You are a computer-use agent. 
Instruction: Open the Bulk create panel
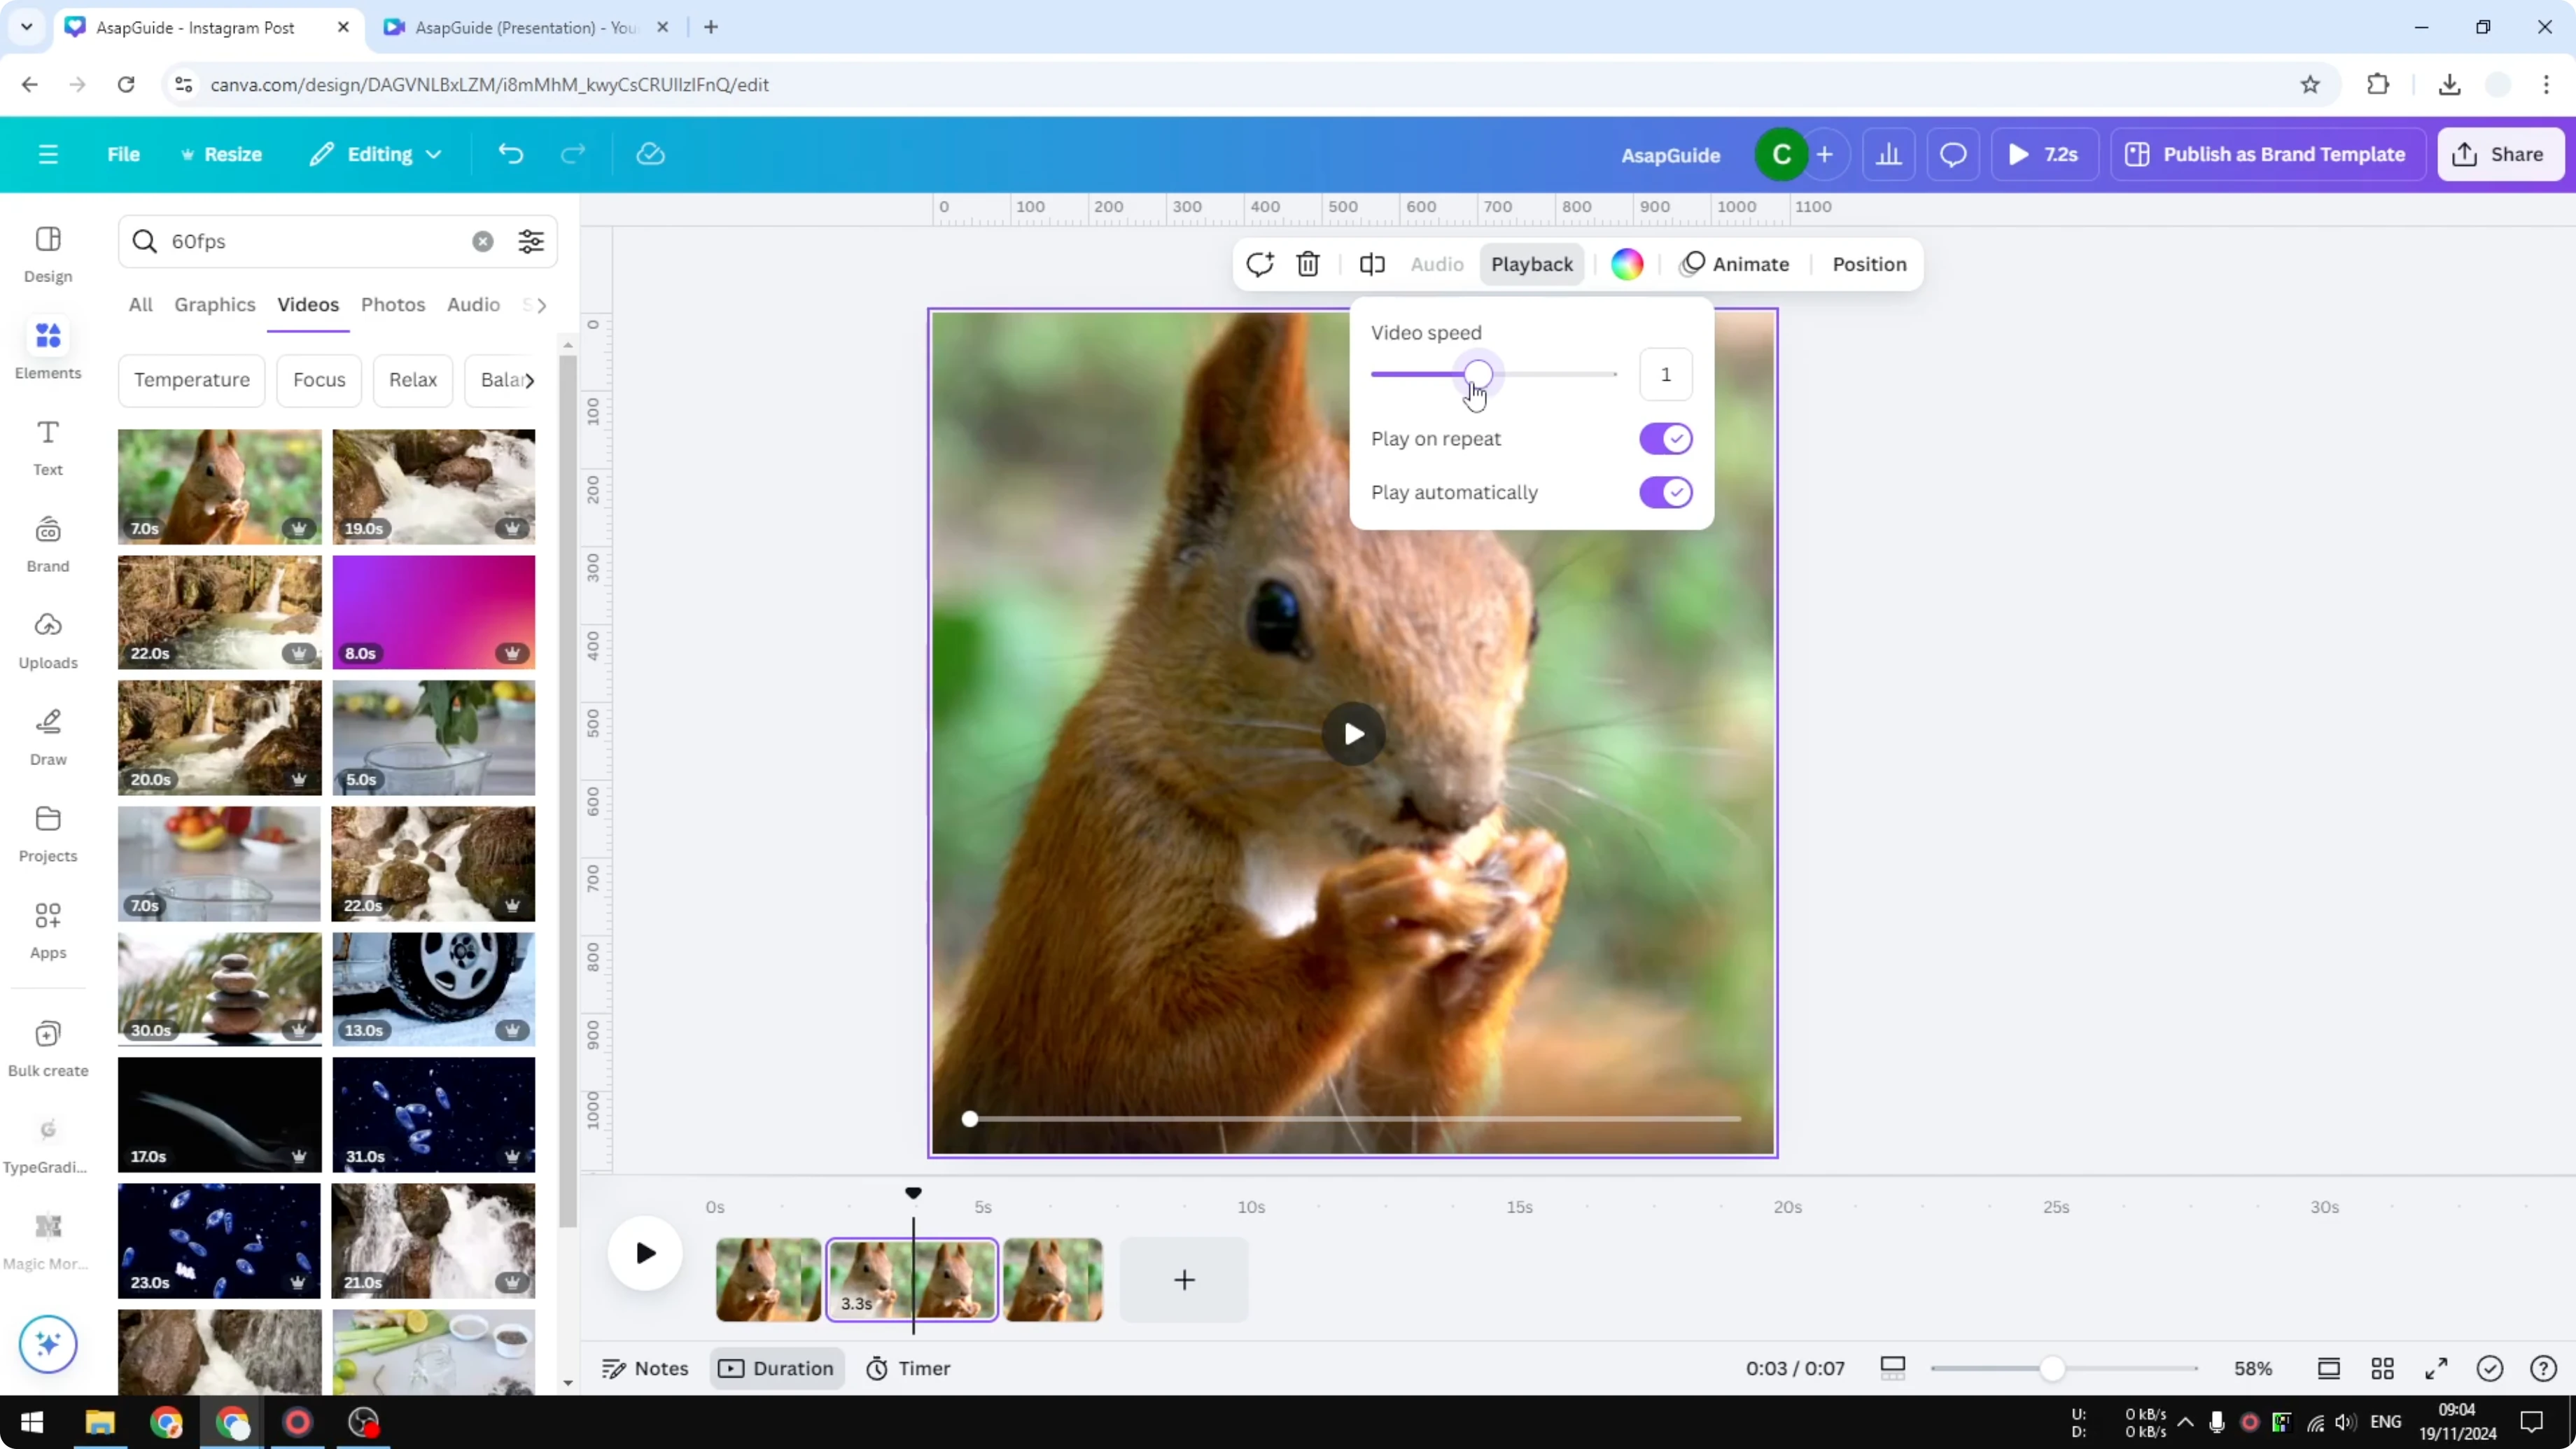(x=47, y=1047)
